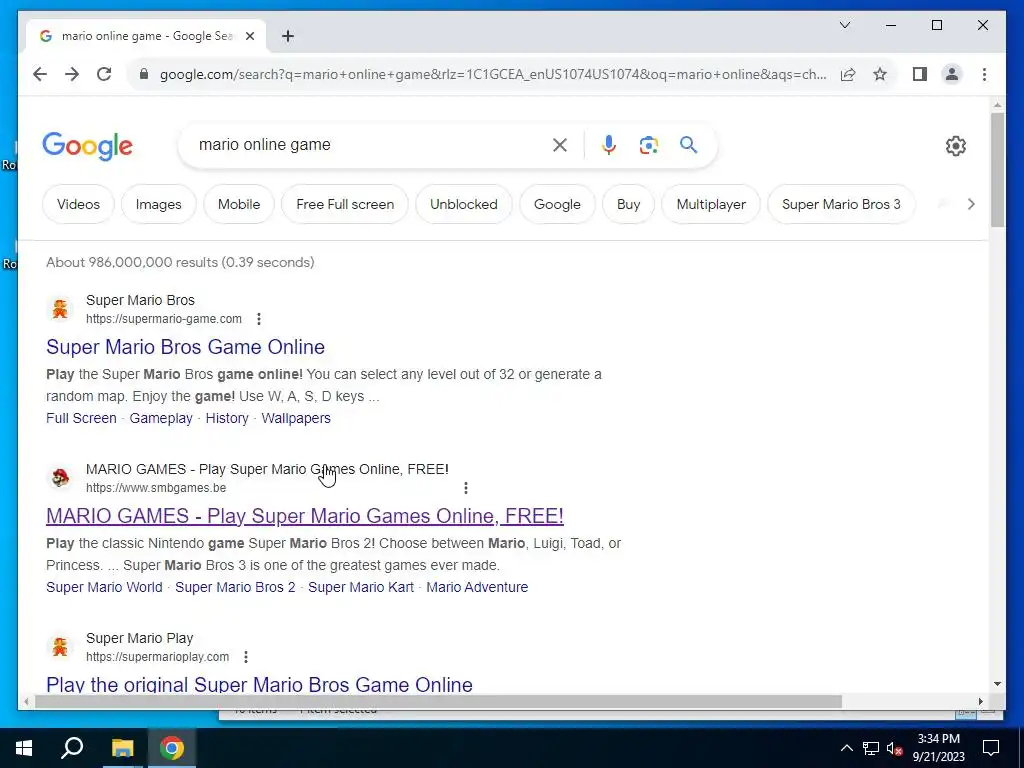Viewport: 1024px width, 768px height.
Task: Open Play the original Super Mario Bros result
Action: (259, 684)
